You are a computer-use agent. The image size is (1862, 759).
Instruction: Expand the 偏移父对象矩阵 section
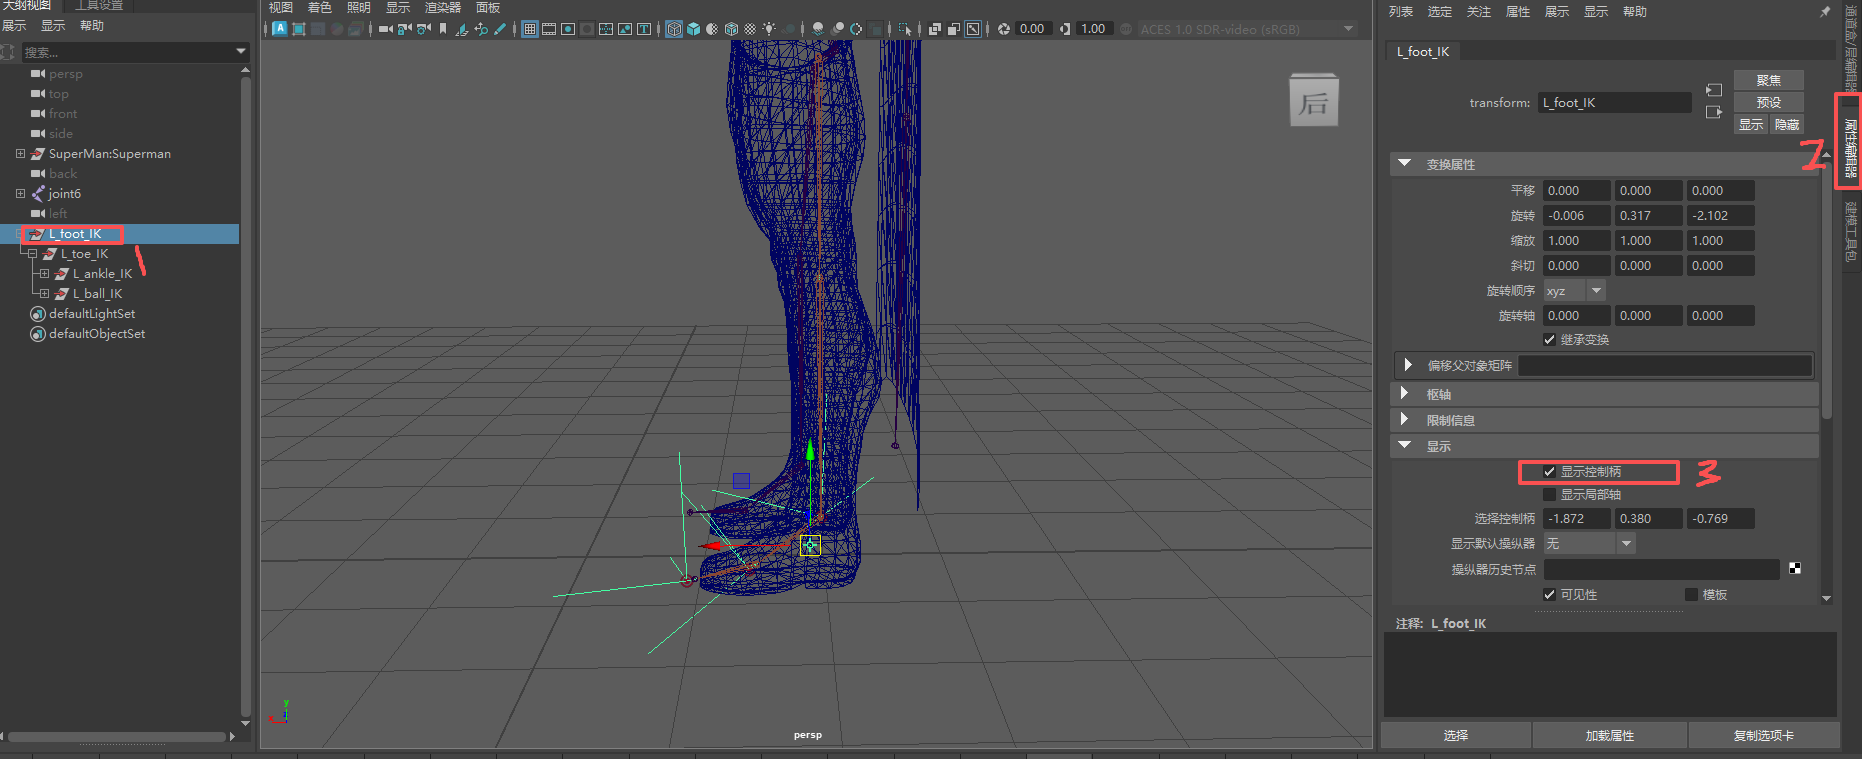(x=1408, y=365)
